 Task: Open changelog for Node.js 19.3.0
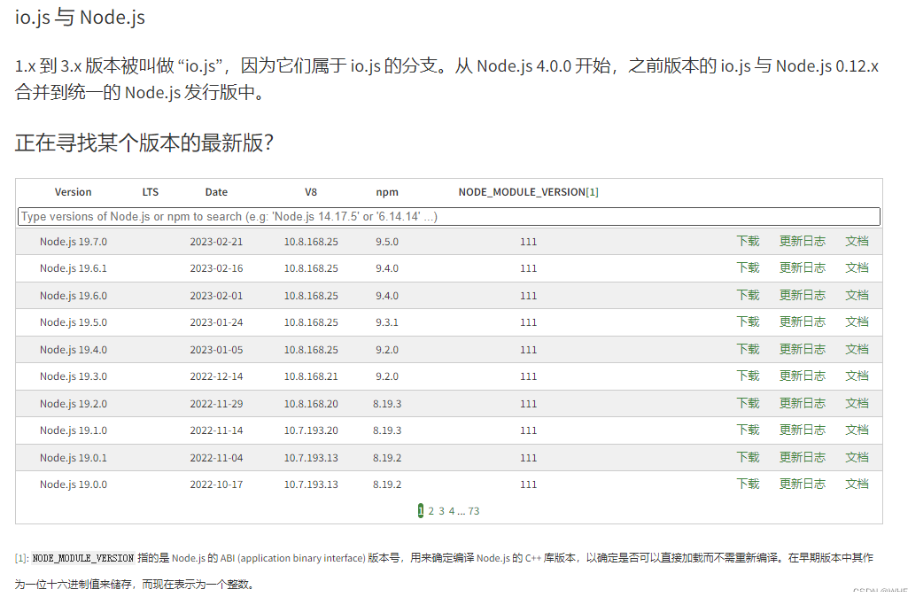[802, 376]
